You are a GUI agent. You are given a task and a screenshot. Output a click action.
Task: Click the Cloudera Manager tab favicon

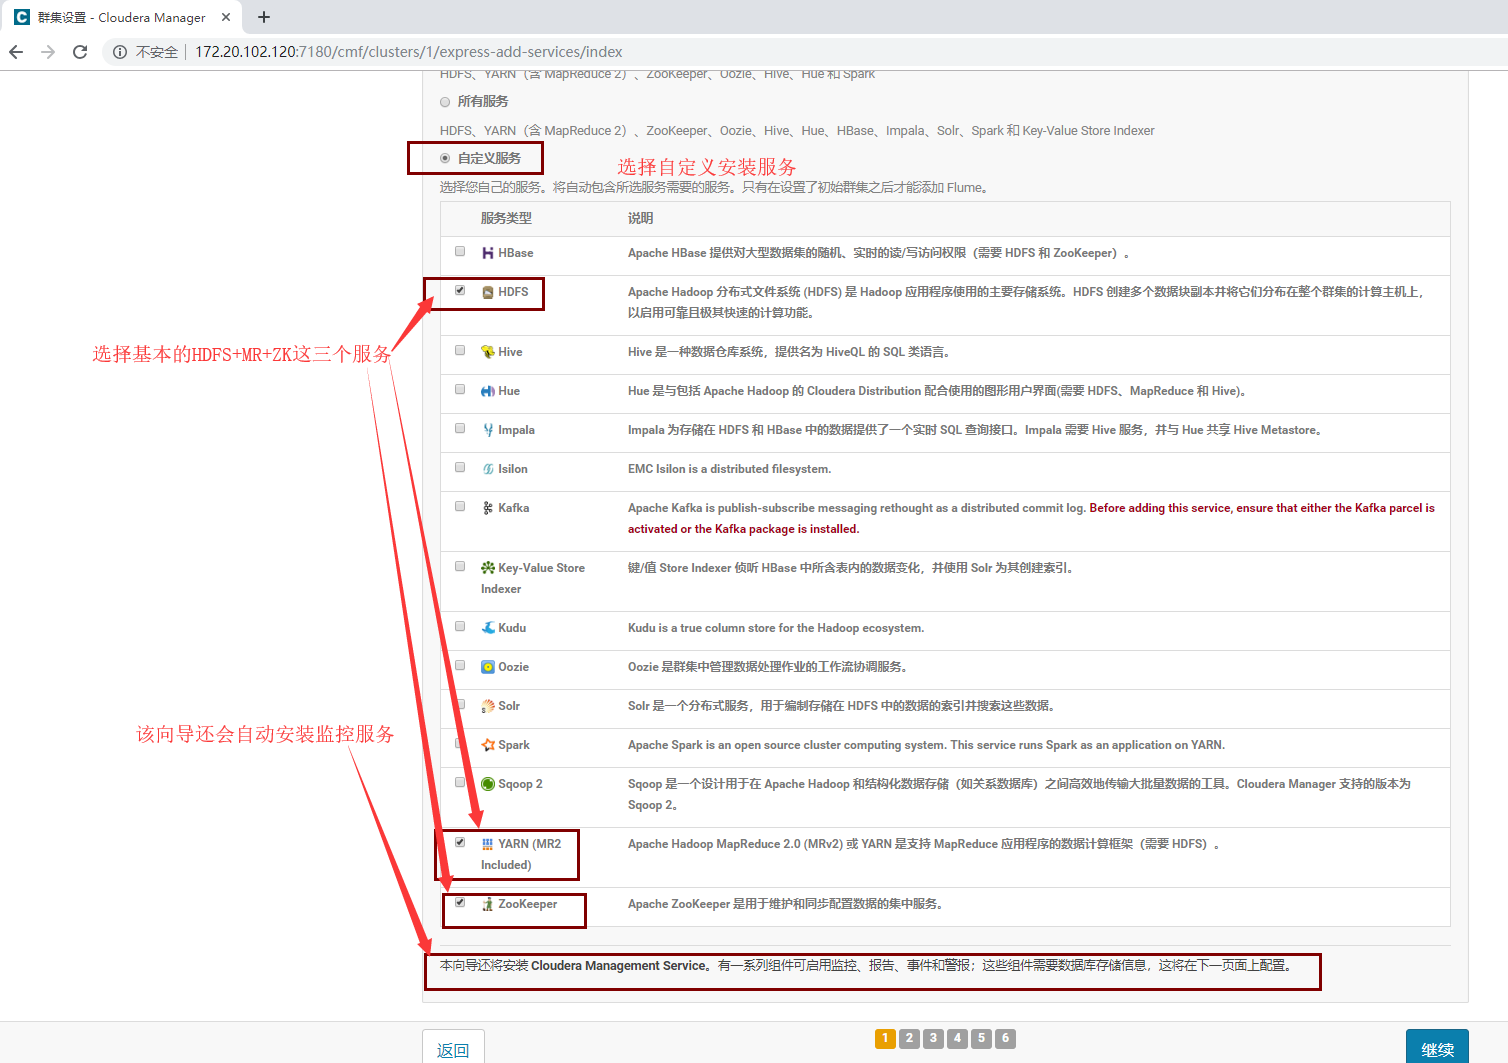pyautogui.click(x=22, y=17)
